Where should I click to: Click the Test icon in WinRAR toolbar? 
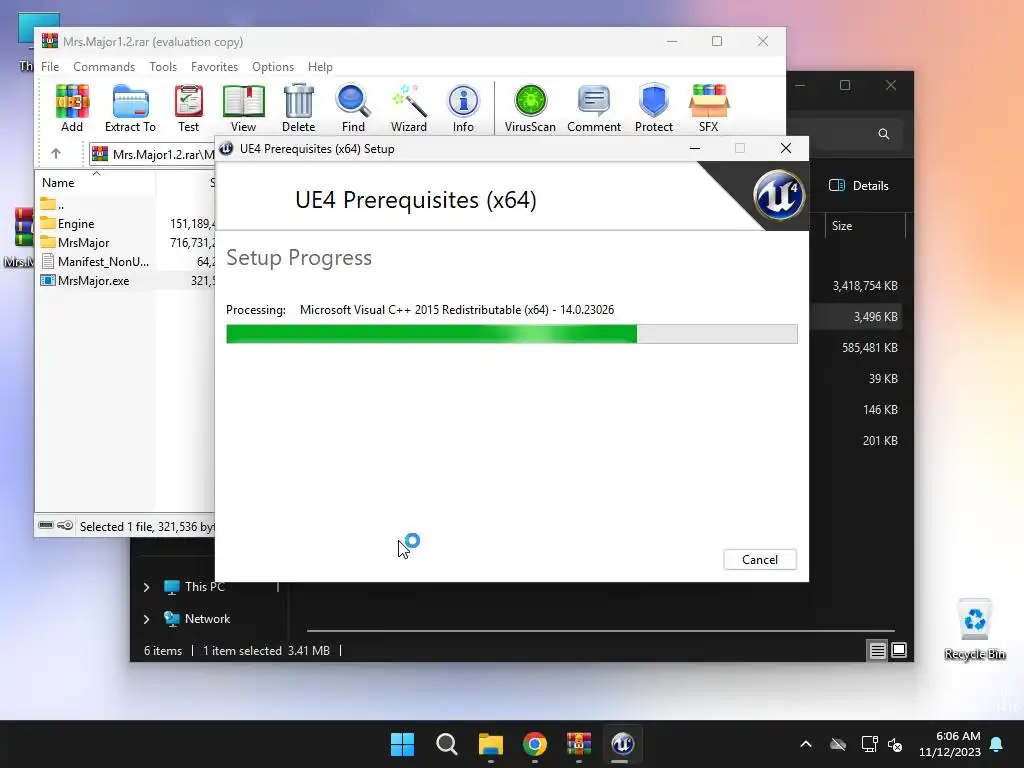(x=188, y=108)
